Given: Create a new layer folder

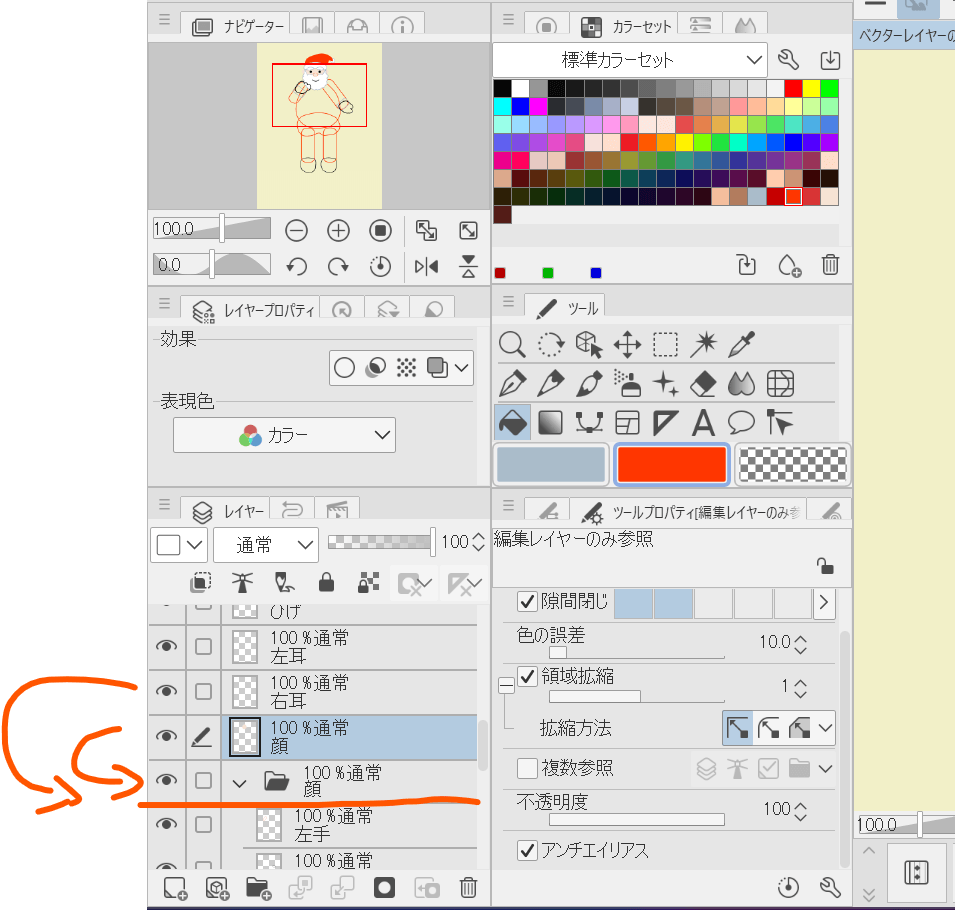Looking at the screenshot, I should tap(258, 887).
